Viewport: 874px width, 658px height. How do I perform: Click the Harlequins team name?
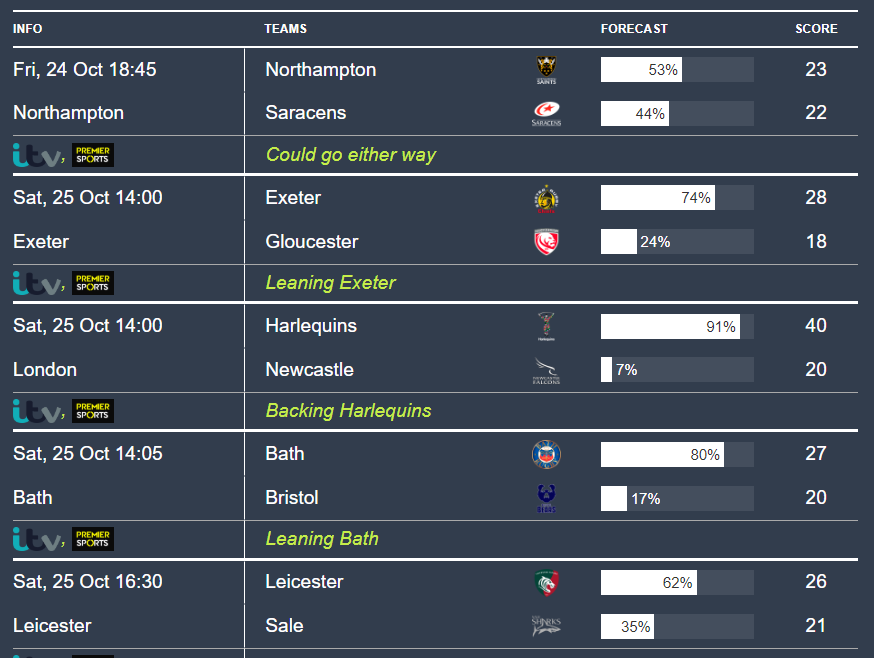coord(311,326)
